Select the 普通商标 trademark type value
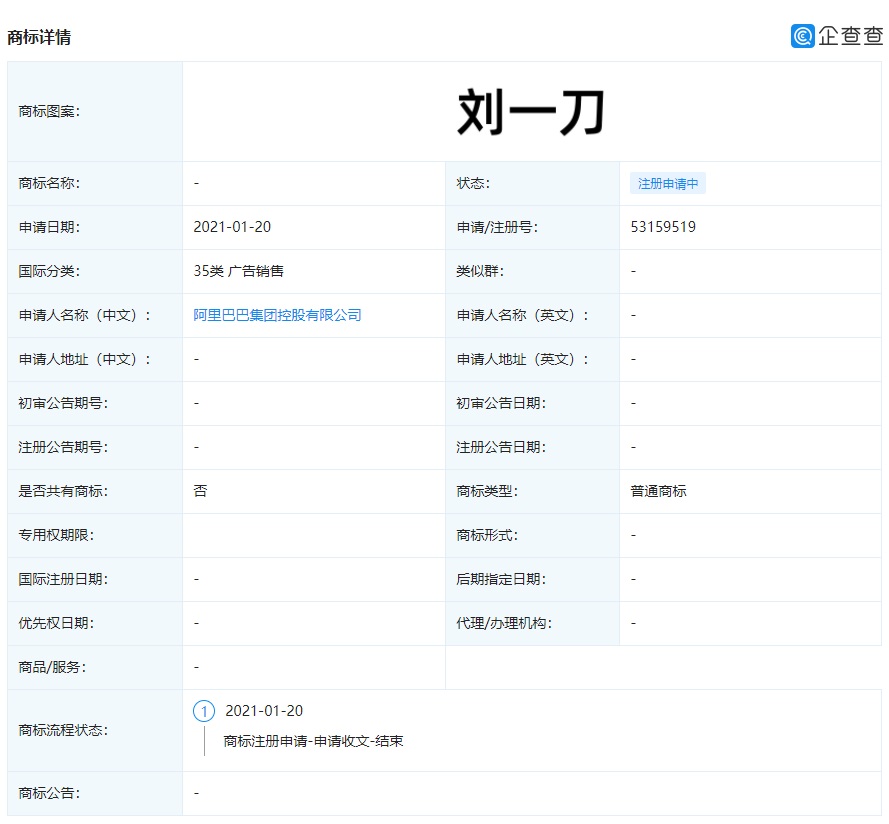Screen dimensions: 889x824 [x=658, y=491]
